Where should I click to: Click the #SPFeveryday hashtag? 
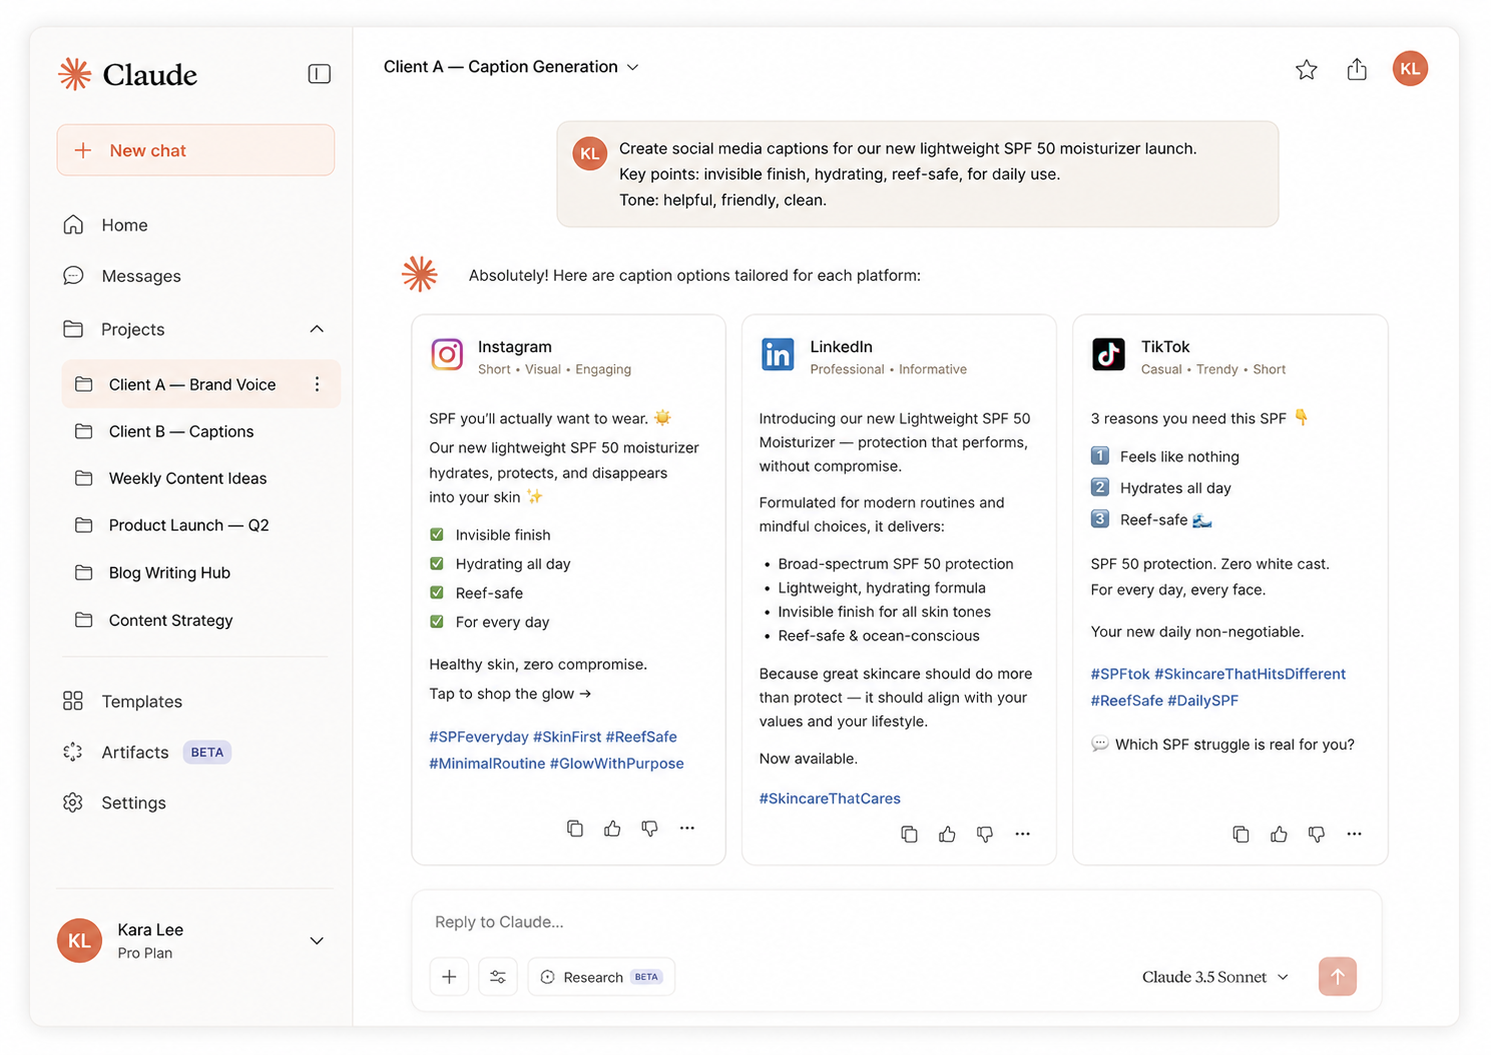click(479, 737)
